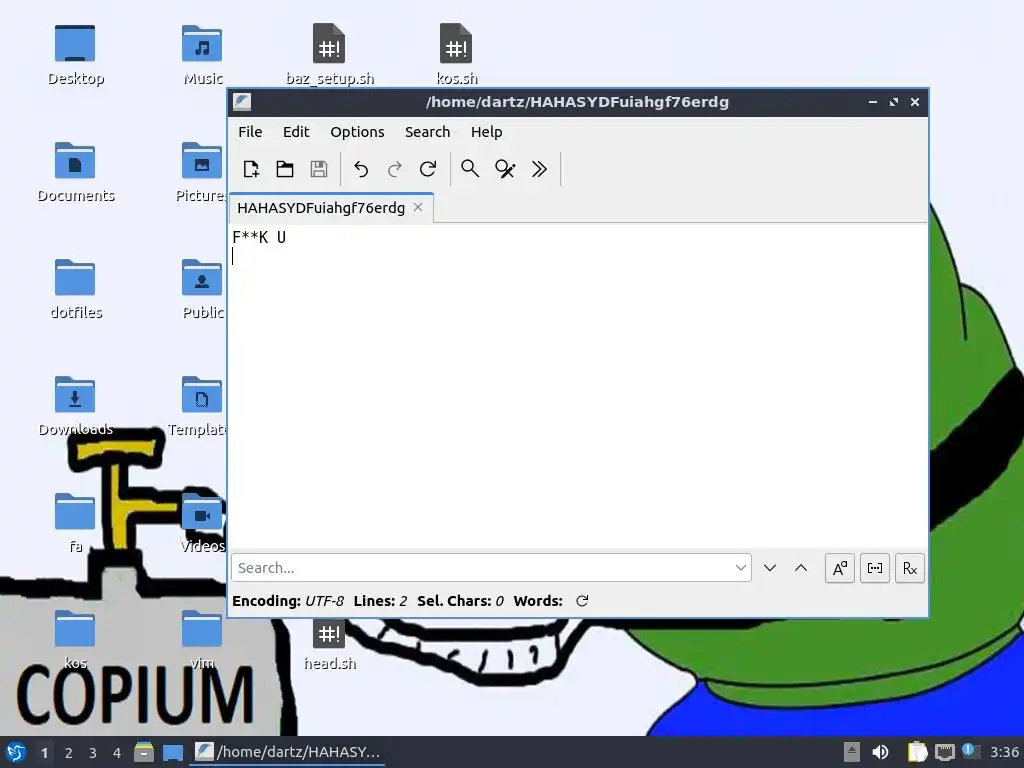Minimize the text editor window
Image resolution: width=1024 pixels, height=768 pixels.
pyautogui.click(x=872, y=102)
